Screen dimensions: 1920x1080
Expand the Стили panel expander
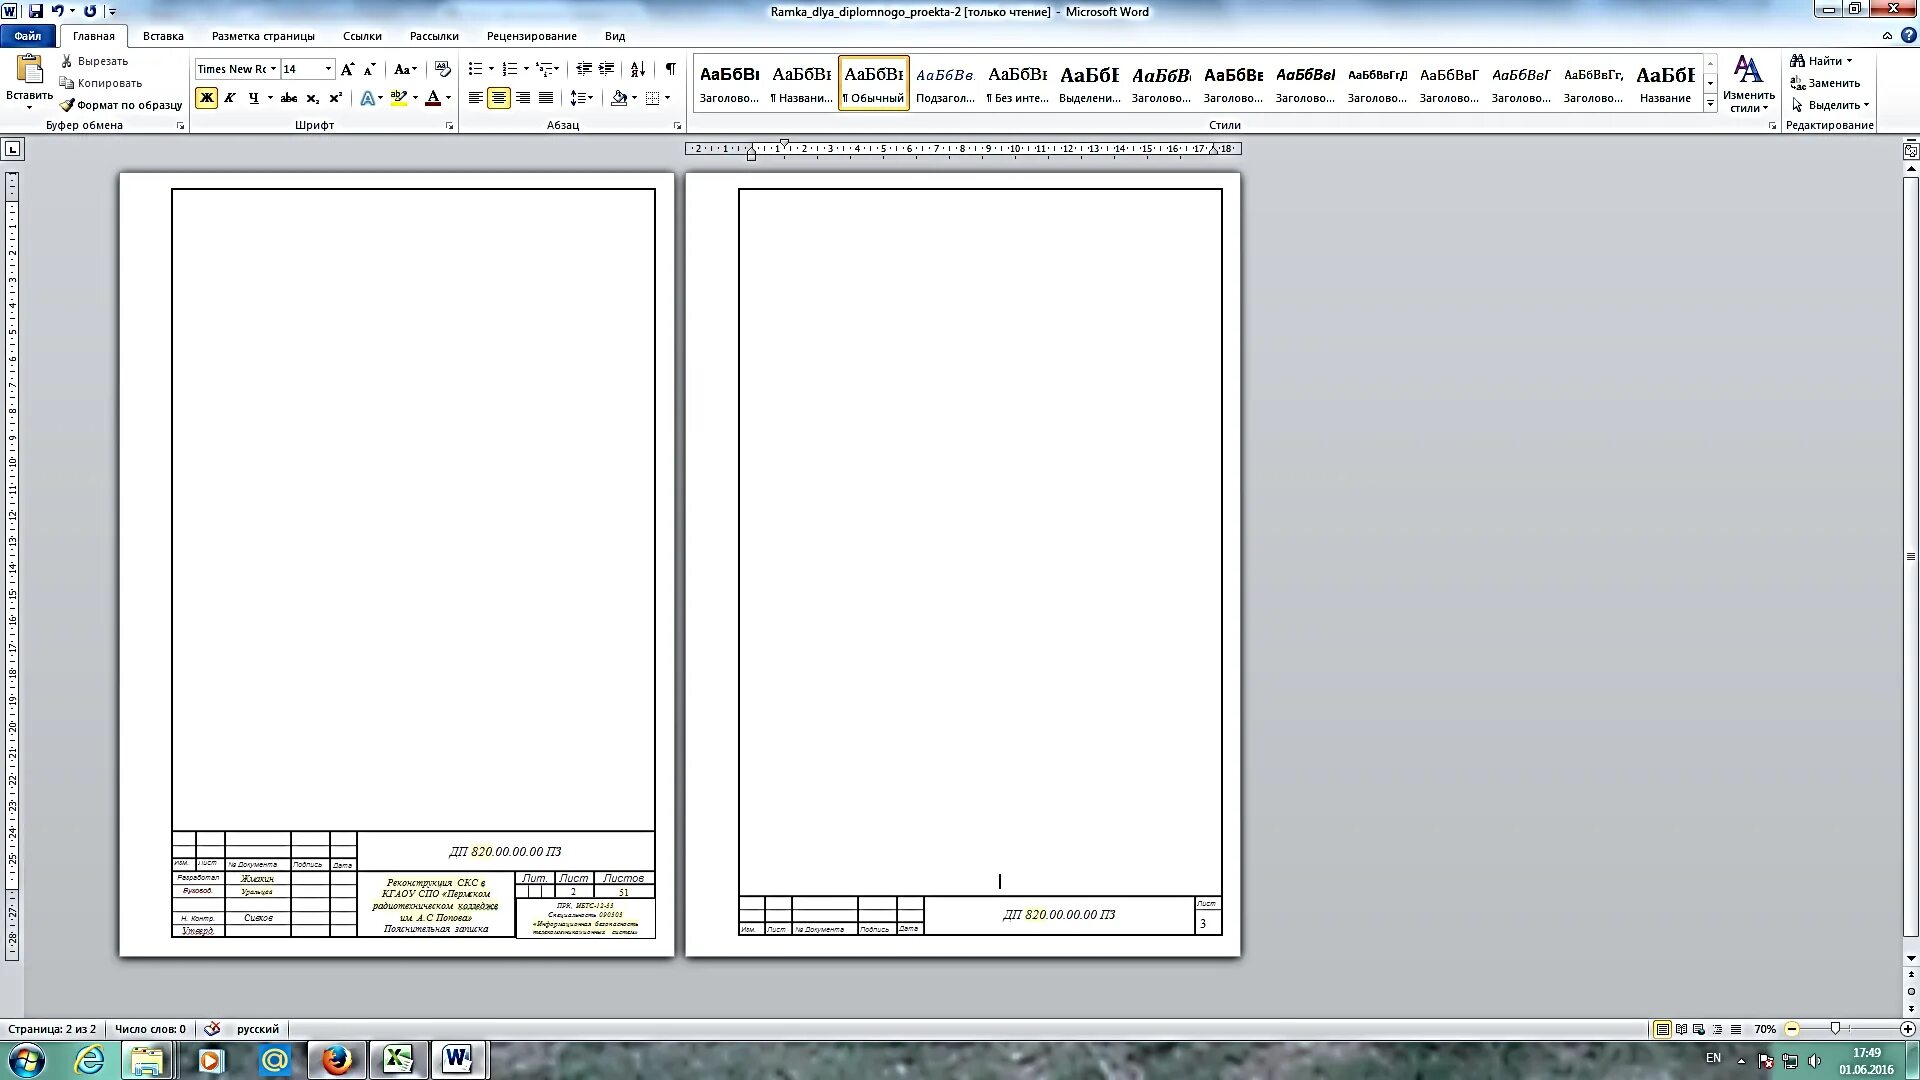(x=1774, y=124)
